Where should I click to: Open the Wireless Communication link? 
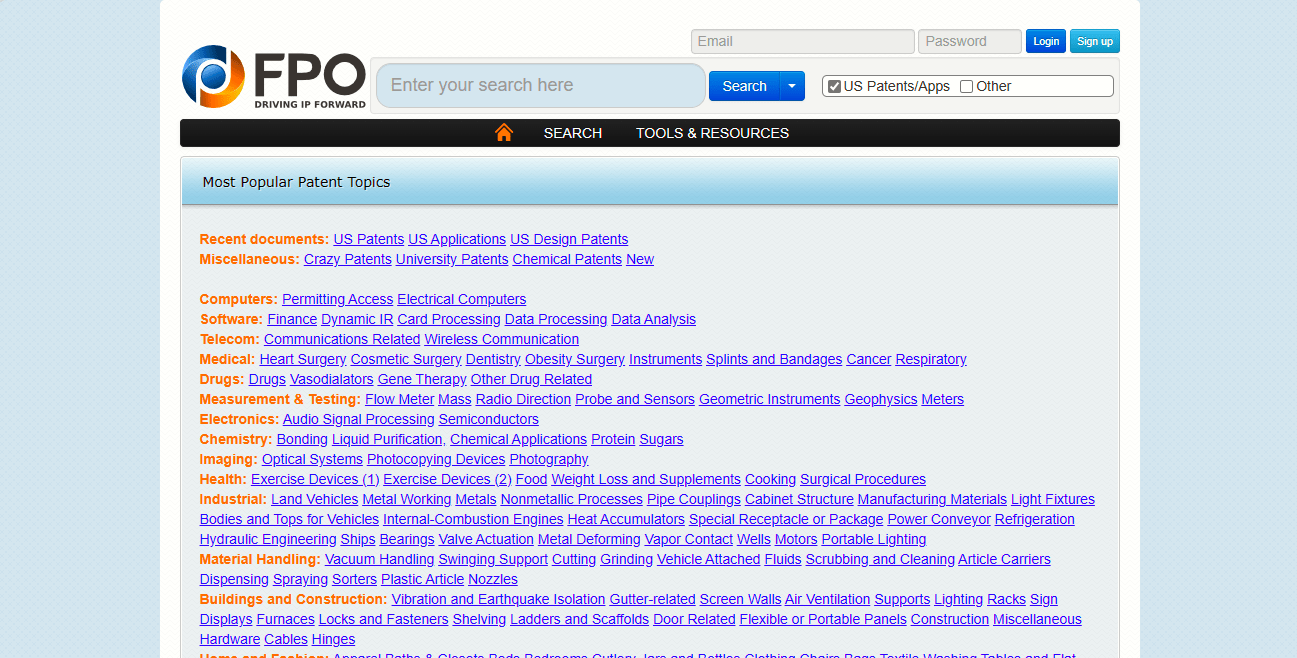click(x=502, y=339)
